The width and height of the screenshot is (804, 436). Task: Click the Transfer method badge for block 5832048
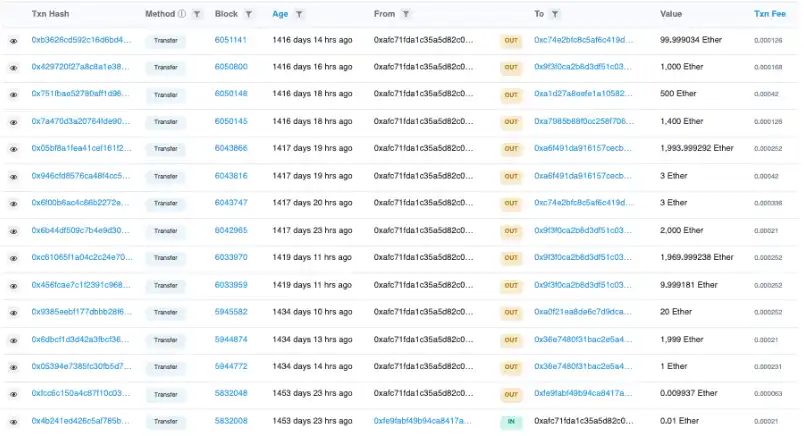pos(166,394)
